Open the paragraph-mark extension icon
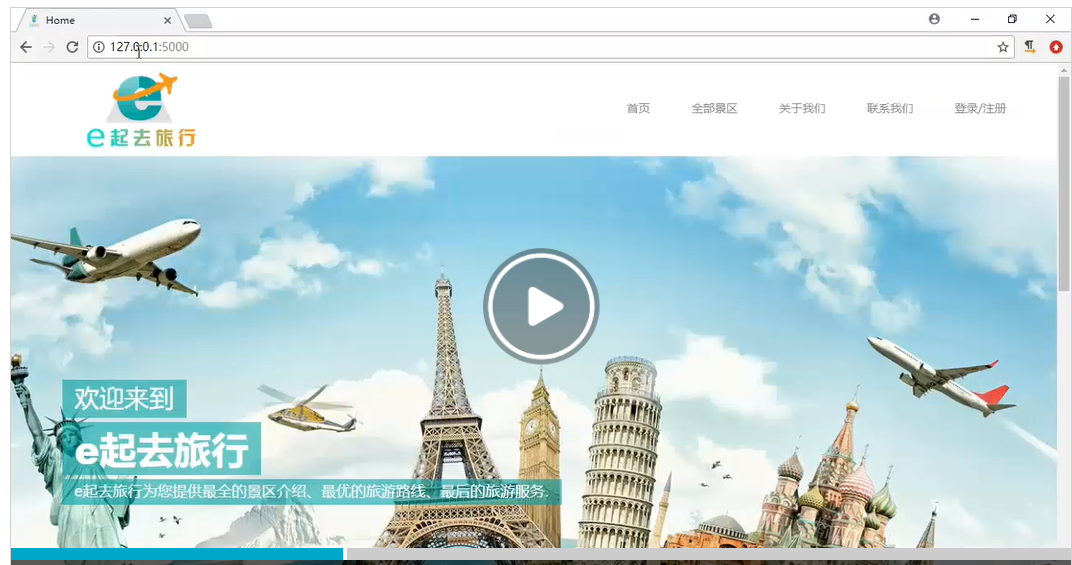1072x565 pixels. coord(1029,47)
